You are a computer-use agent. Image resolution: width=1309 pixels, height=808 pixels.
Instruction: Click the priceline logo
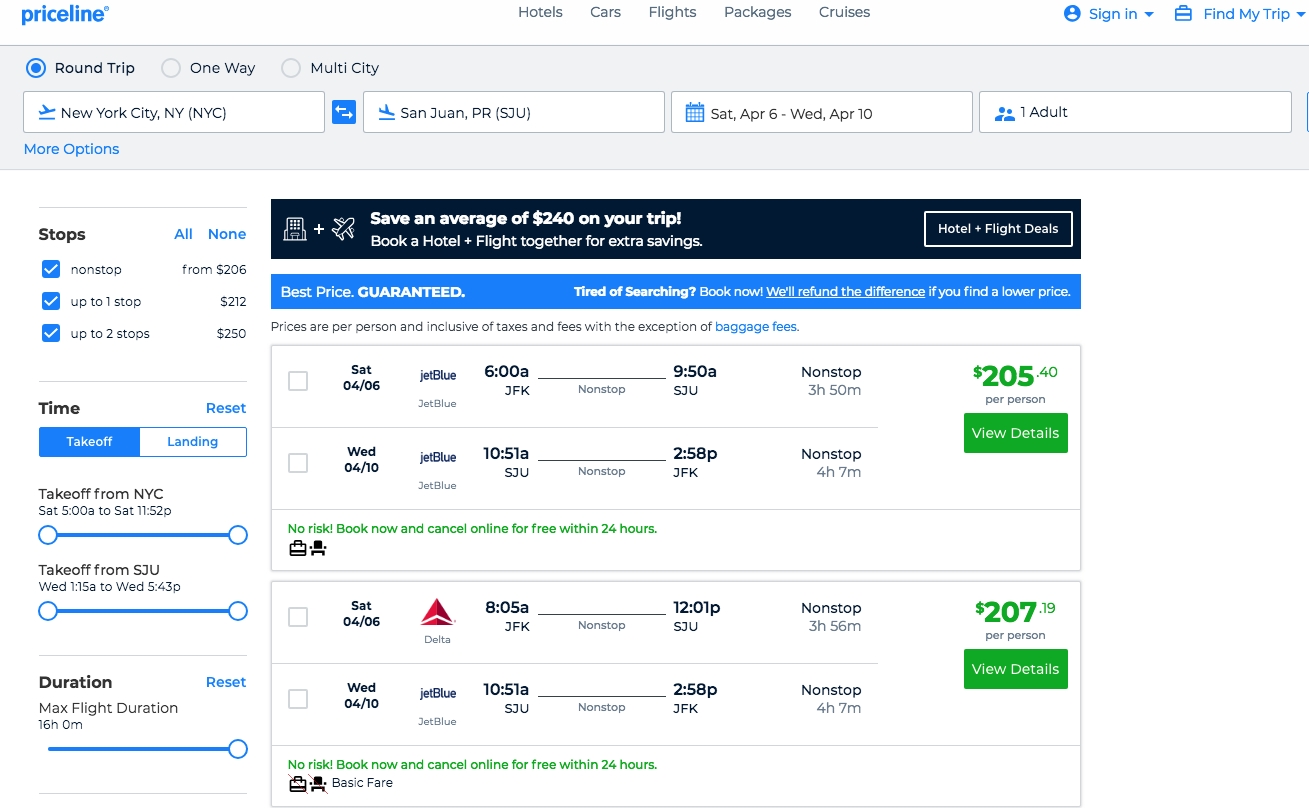click(x=65, y=14)
